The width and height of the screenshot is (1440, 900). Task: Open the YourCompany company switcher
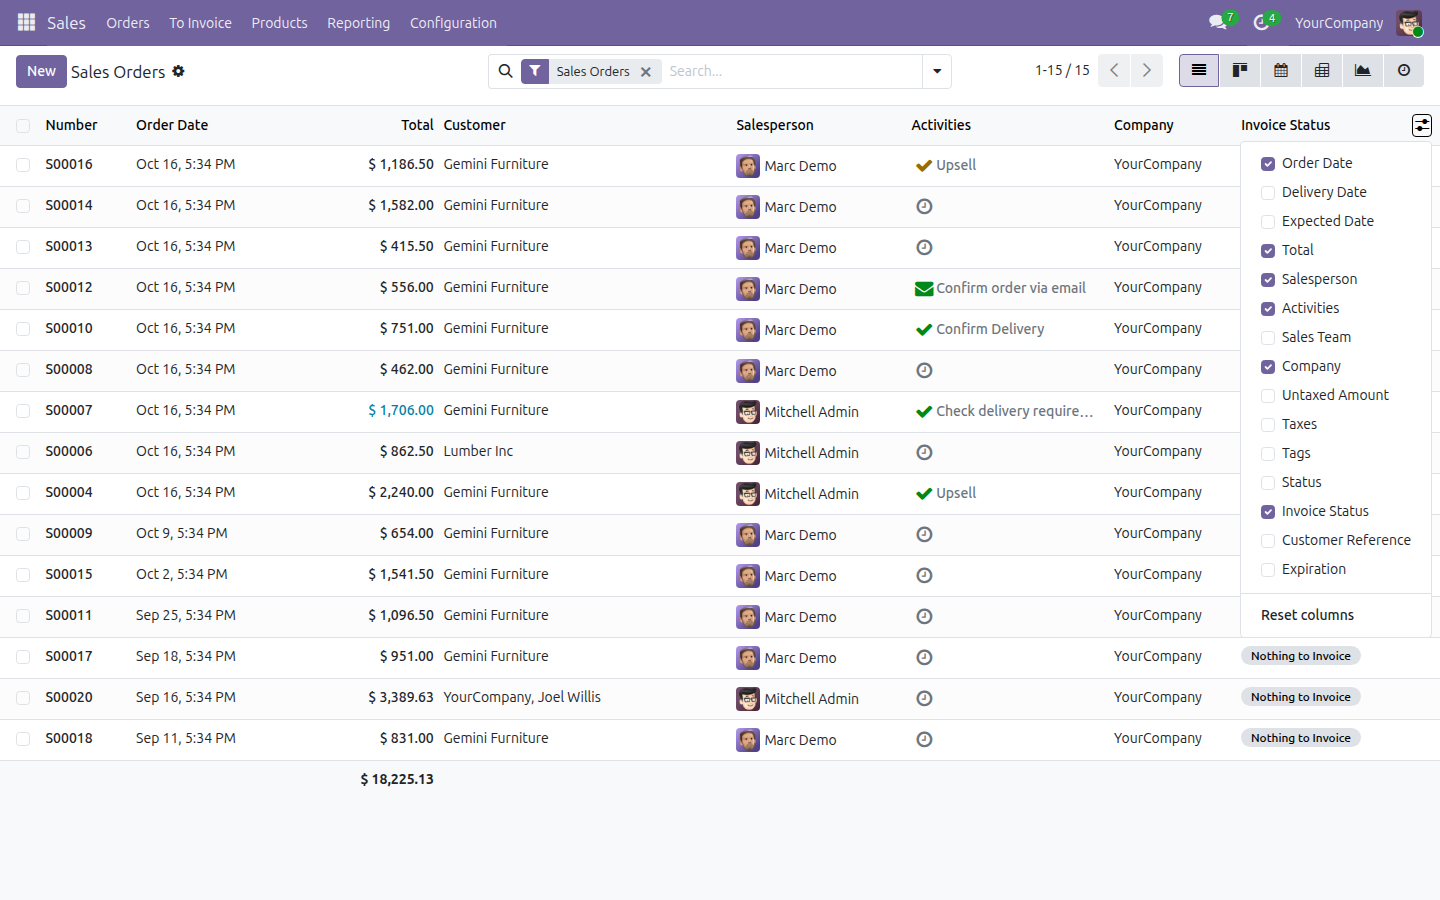coord(1339,23)
